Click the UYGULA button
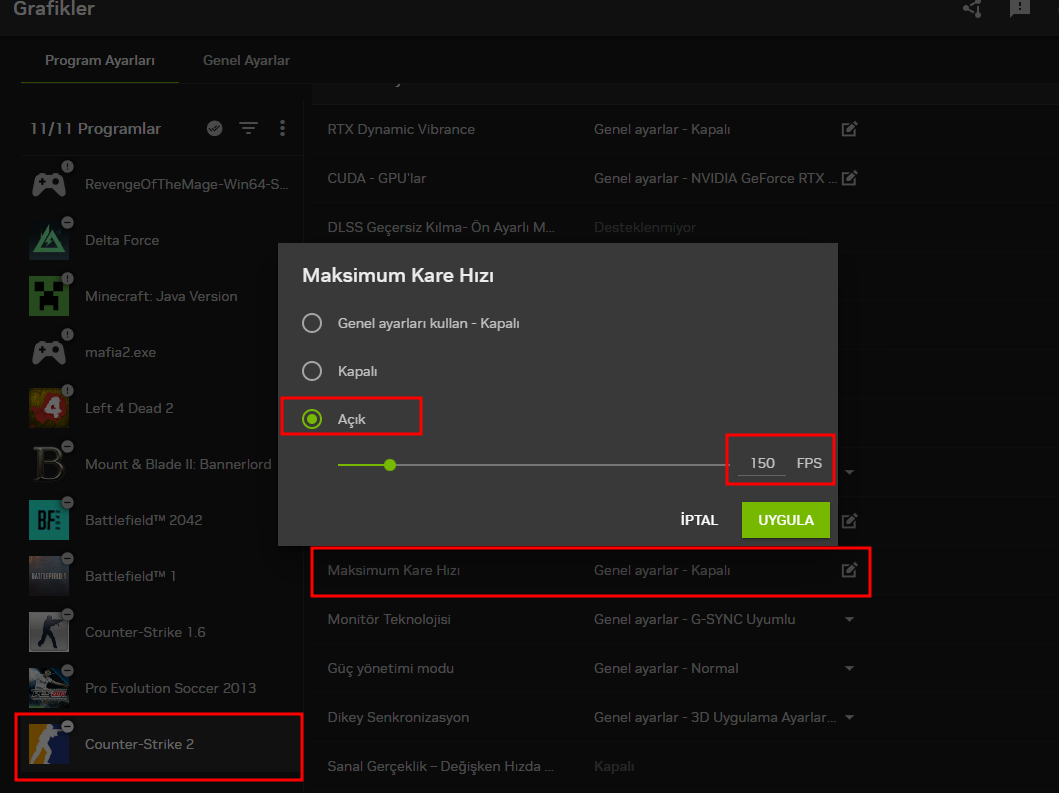 point(785,520)
